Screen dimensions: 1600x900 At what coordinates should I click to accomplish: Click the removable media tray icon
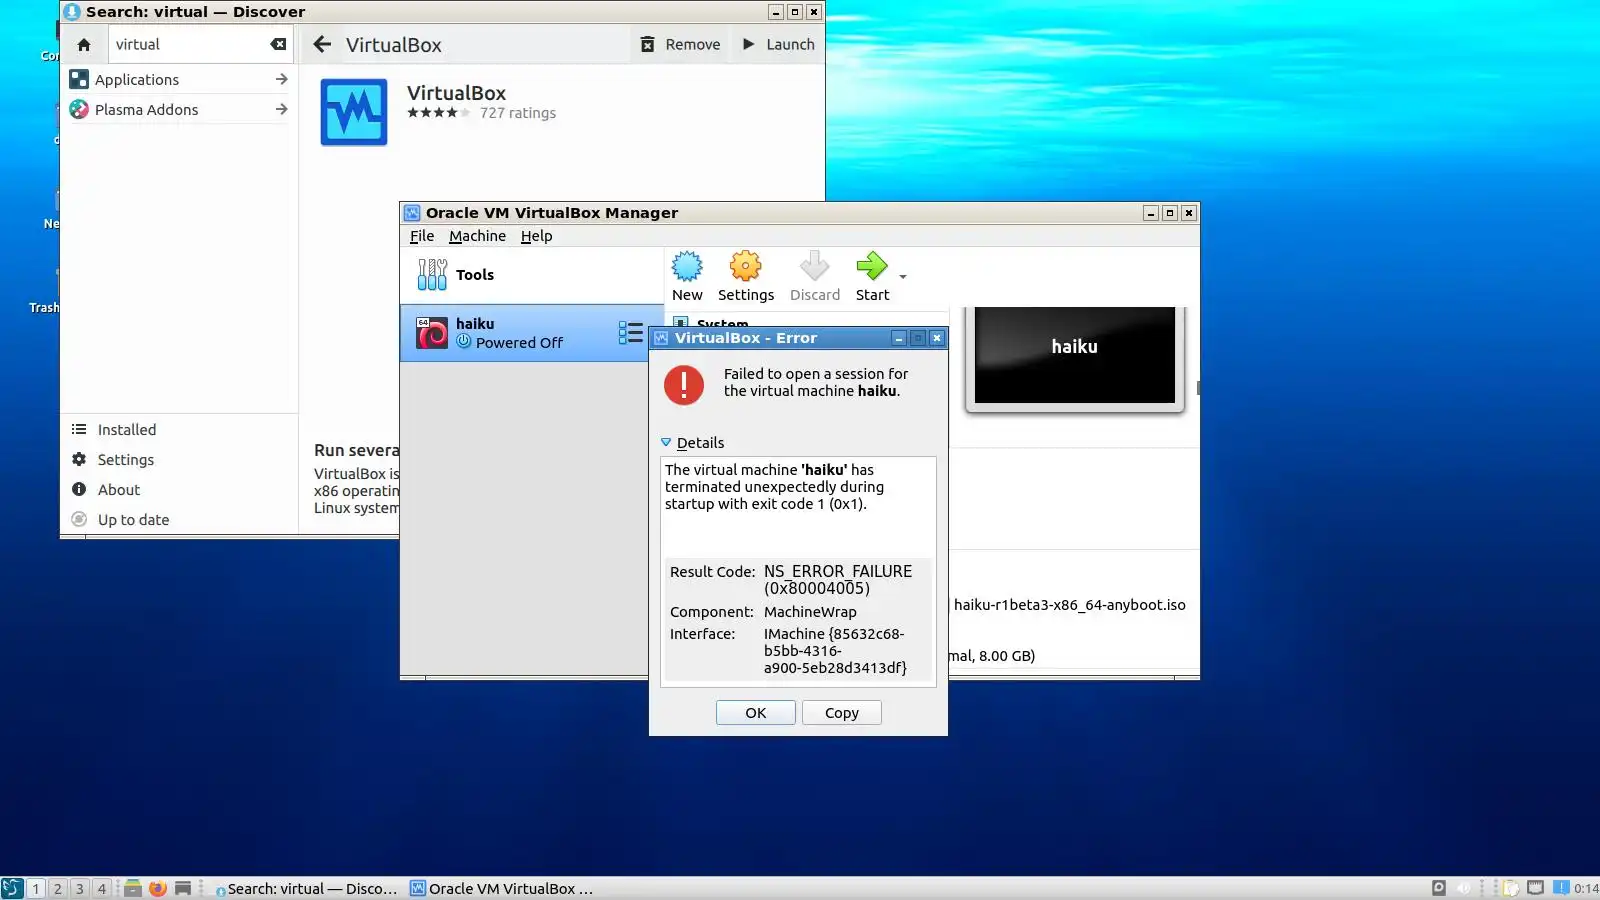click(1439, 888)
